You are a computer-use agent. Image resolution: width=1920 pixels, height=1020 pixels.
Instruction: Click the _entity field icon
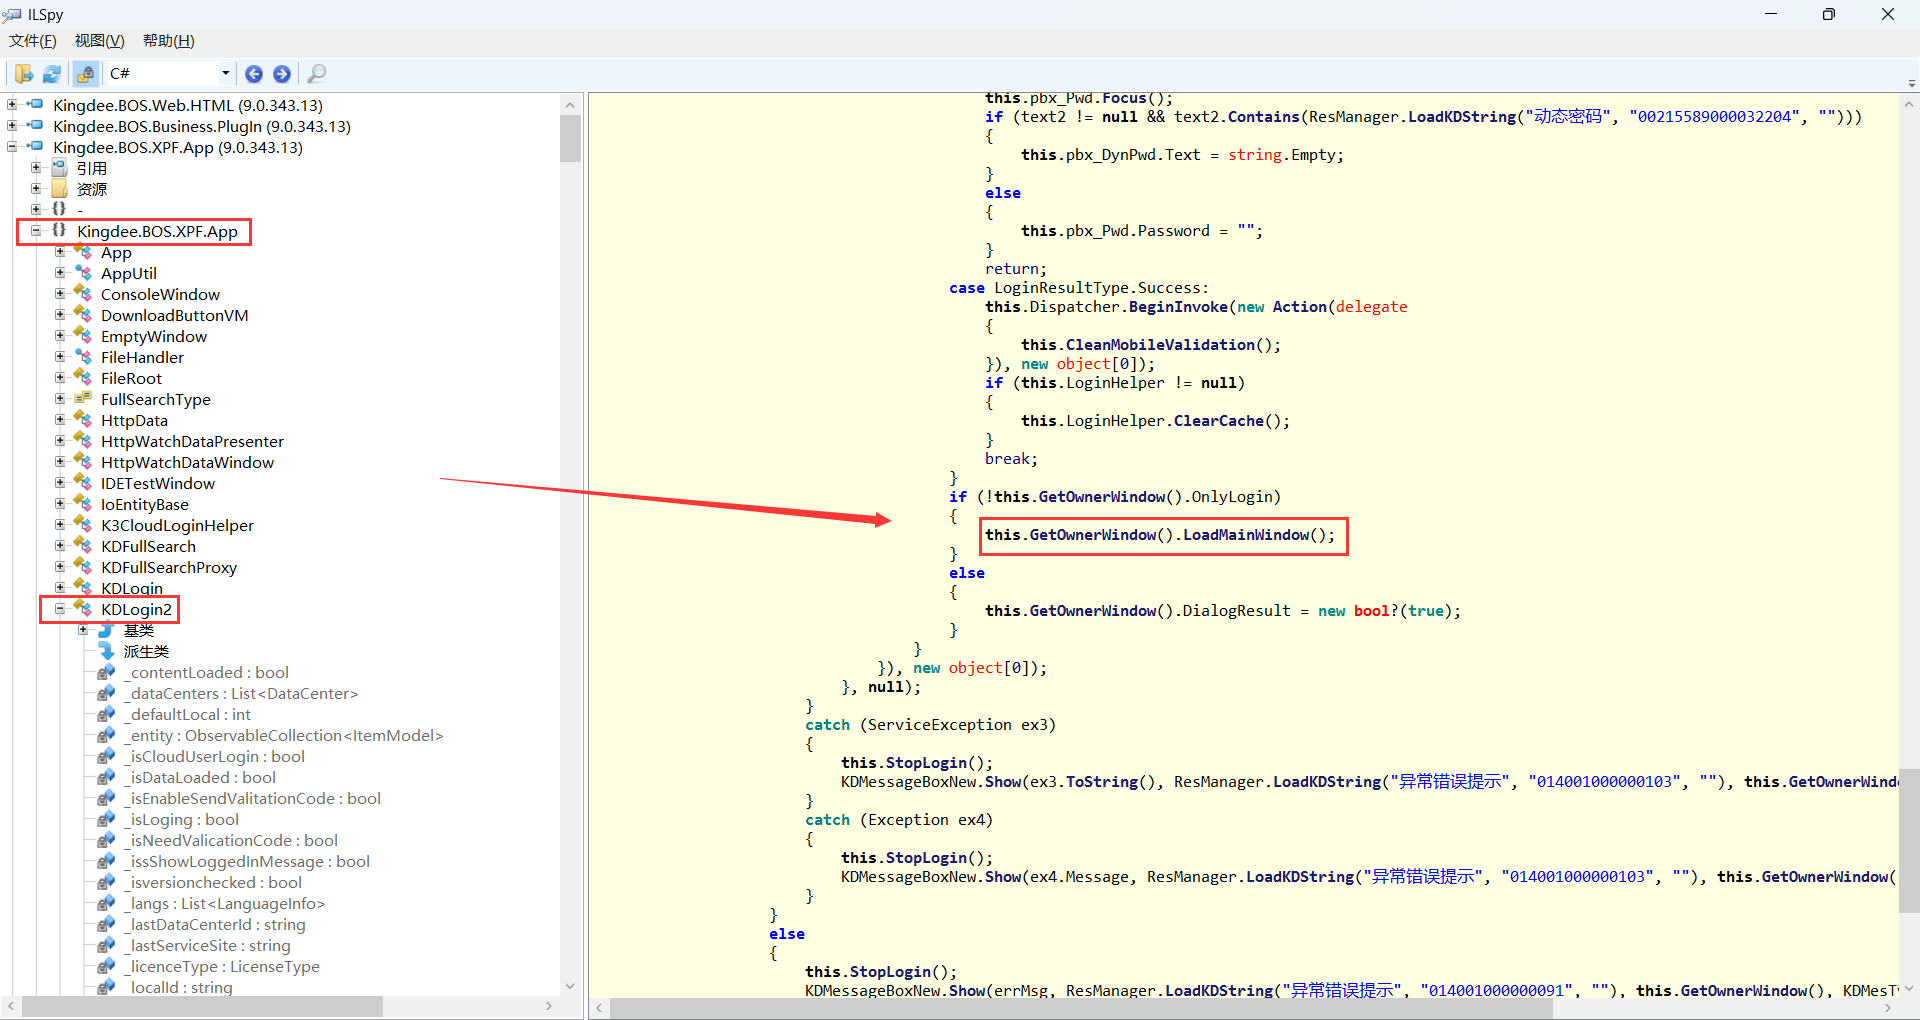[x=107, y=735]
